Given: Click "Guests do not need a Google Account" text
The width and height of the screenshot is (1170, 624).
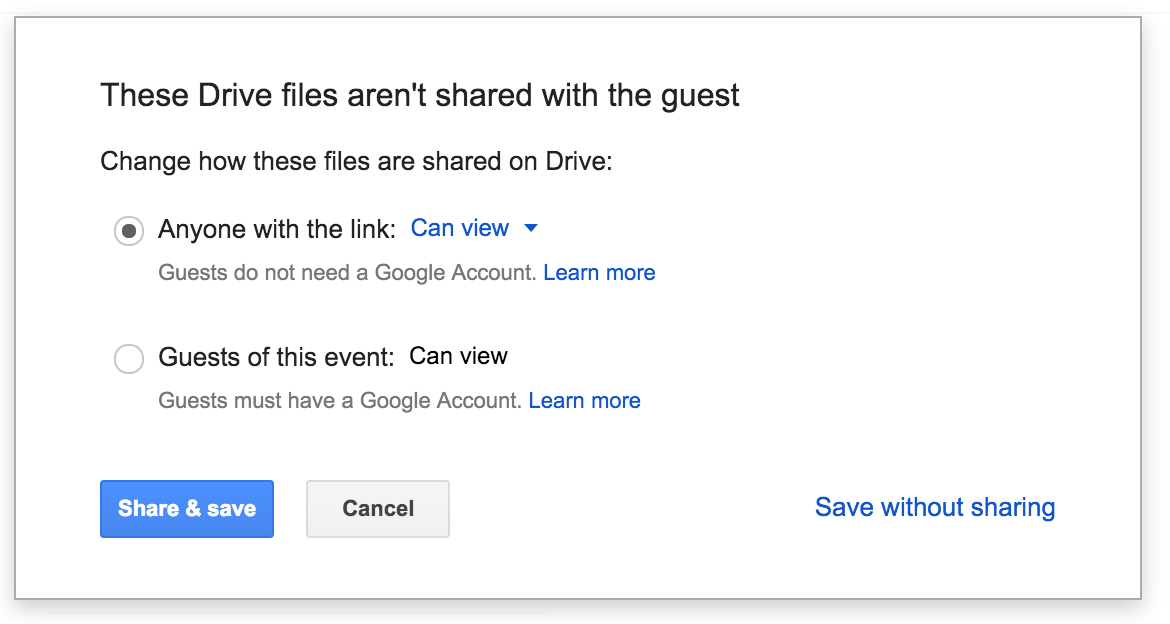Looking at the screenshot, I should 347,273.
